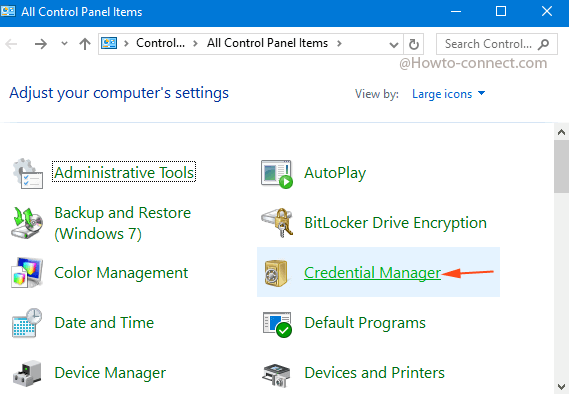Open Credential Manager link

click(x=372, y=273)
